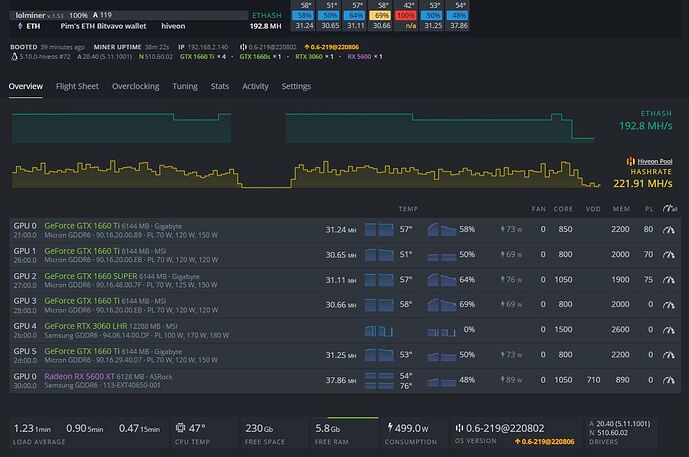Screen dimensions: 689x457
Task: Click the power consumption bolt icon
Action: [x=390, y=427]
